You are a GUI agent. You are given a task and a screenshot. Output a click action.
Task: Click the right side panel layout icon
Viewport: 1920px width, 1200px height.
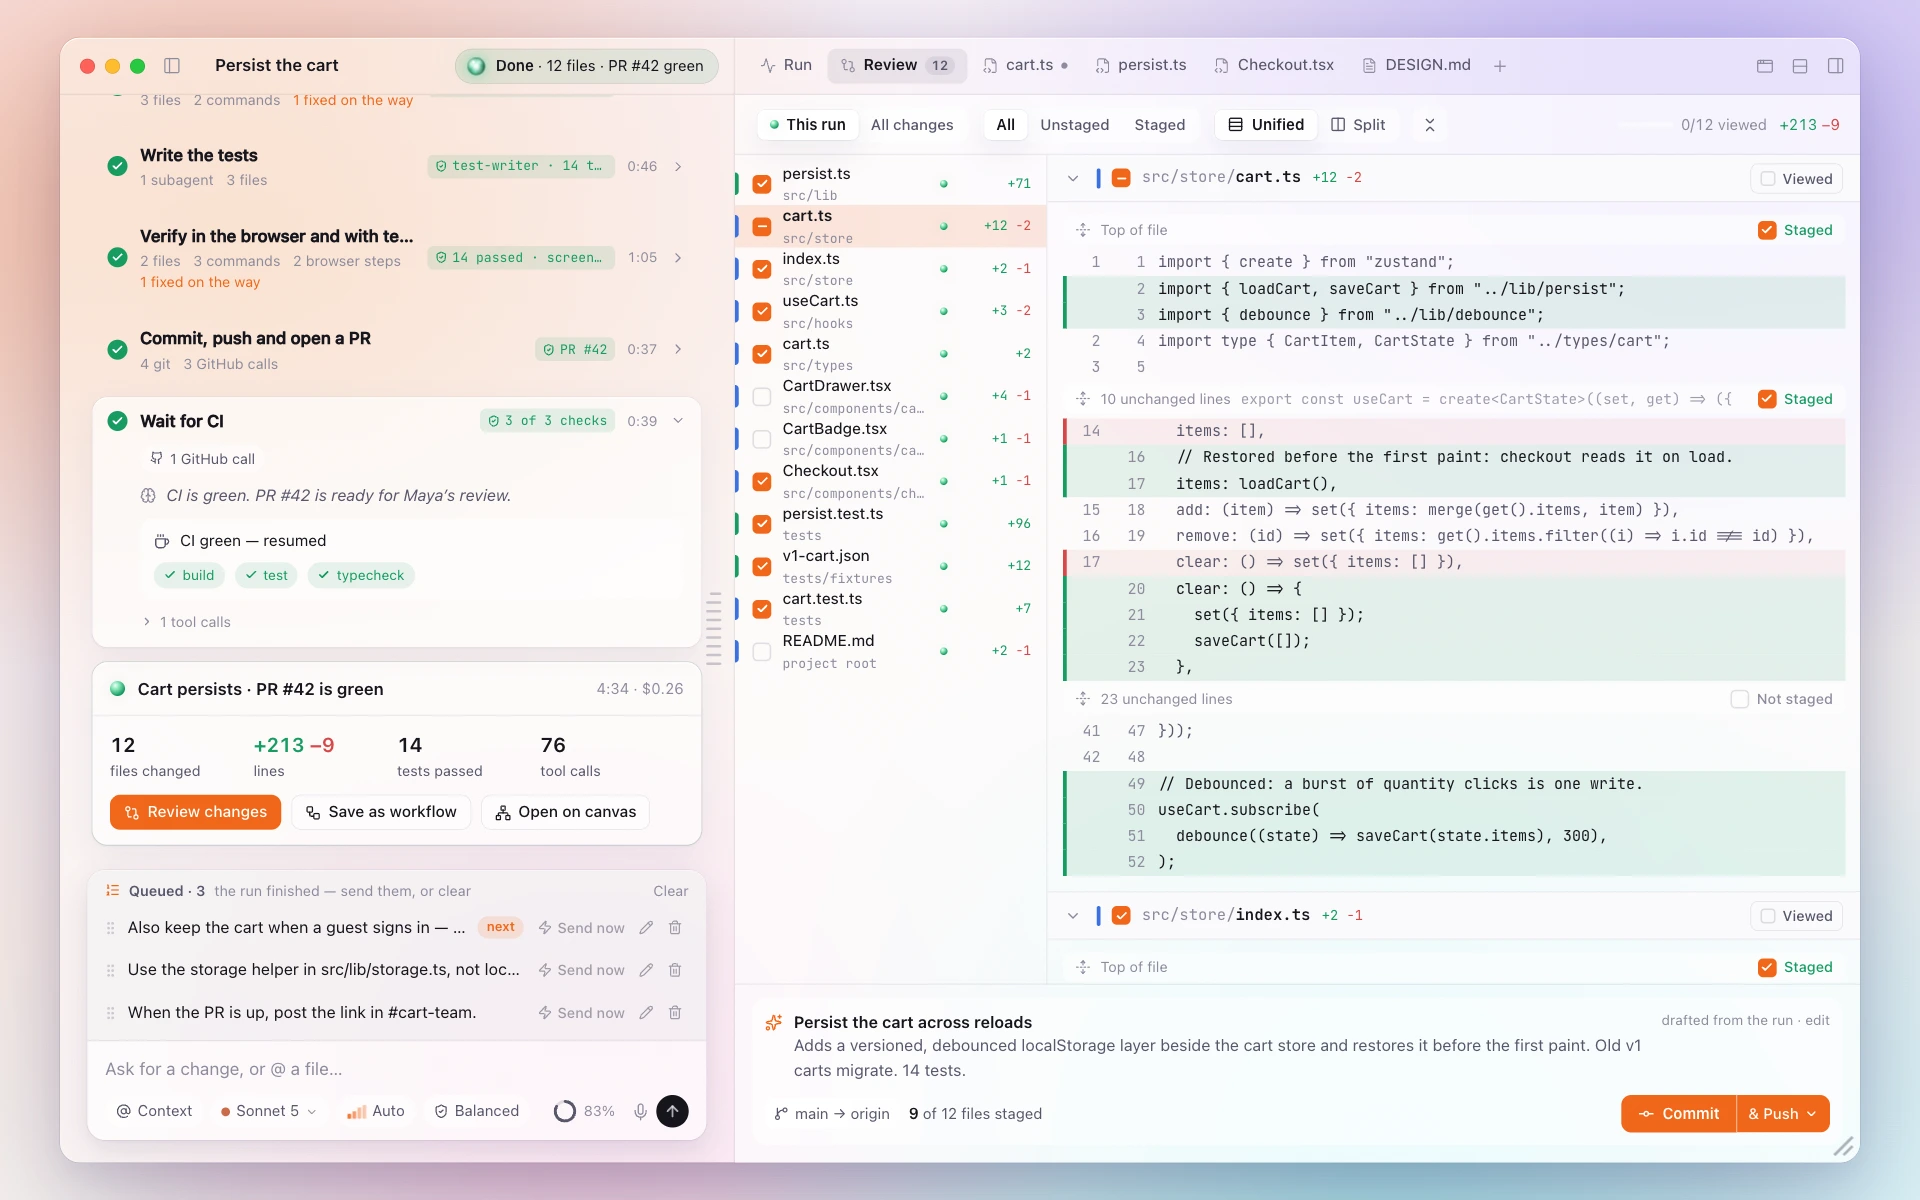1835,66
